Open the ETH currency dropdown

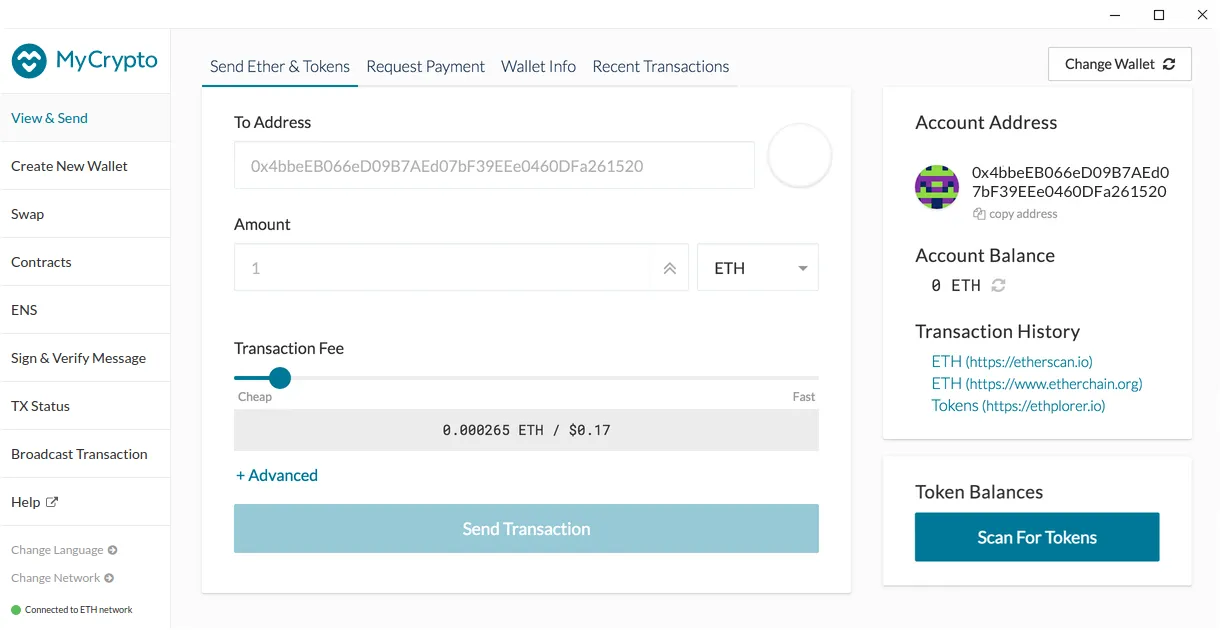tap(758, 268)
